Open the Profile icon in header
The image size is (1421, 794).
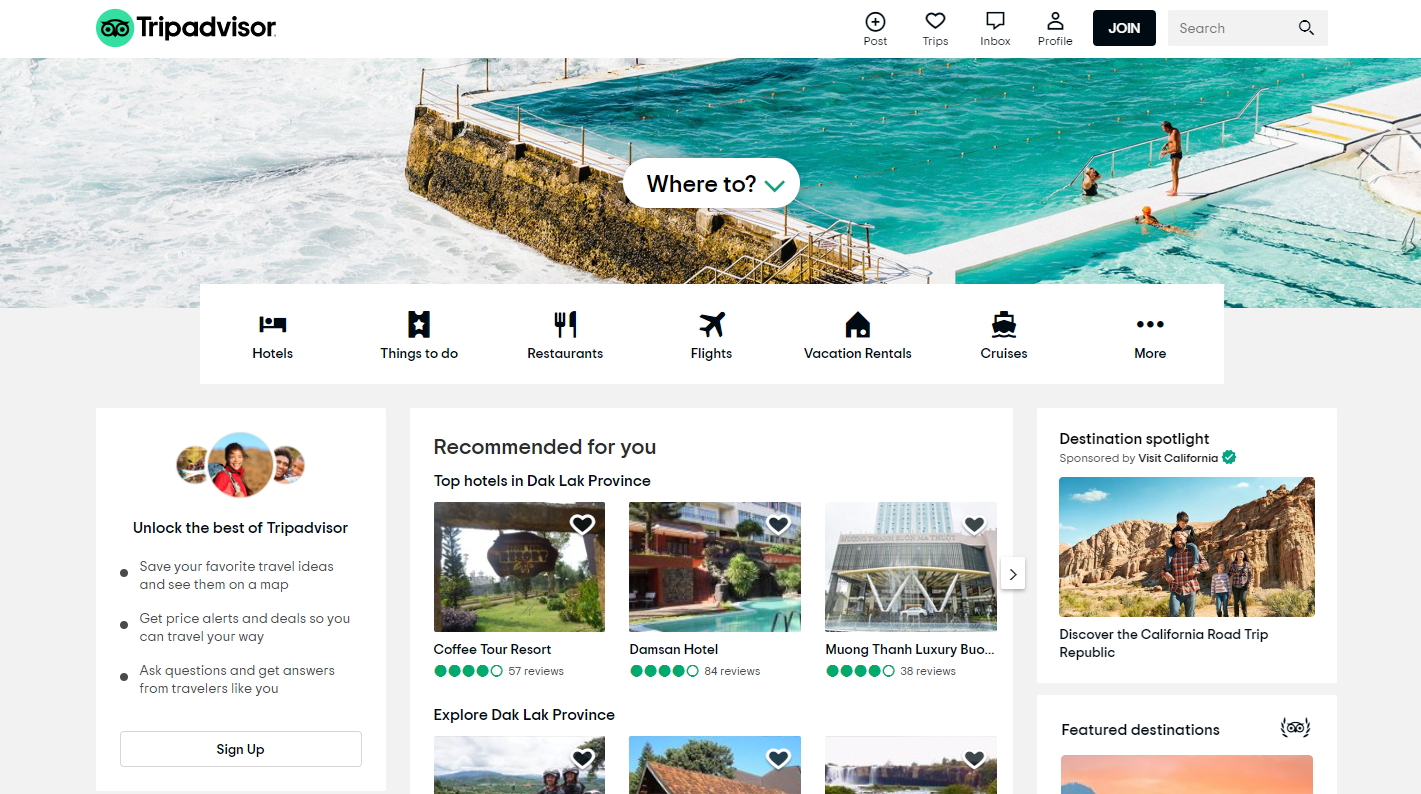tap(1055, 21)
